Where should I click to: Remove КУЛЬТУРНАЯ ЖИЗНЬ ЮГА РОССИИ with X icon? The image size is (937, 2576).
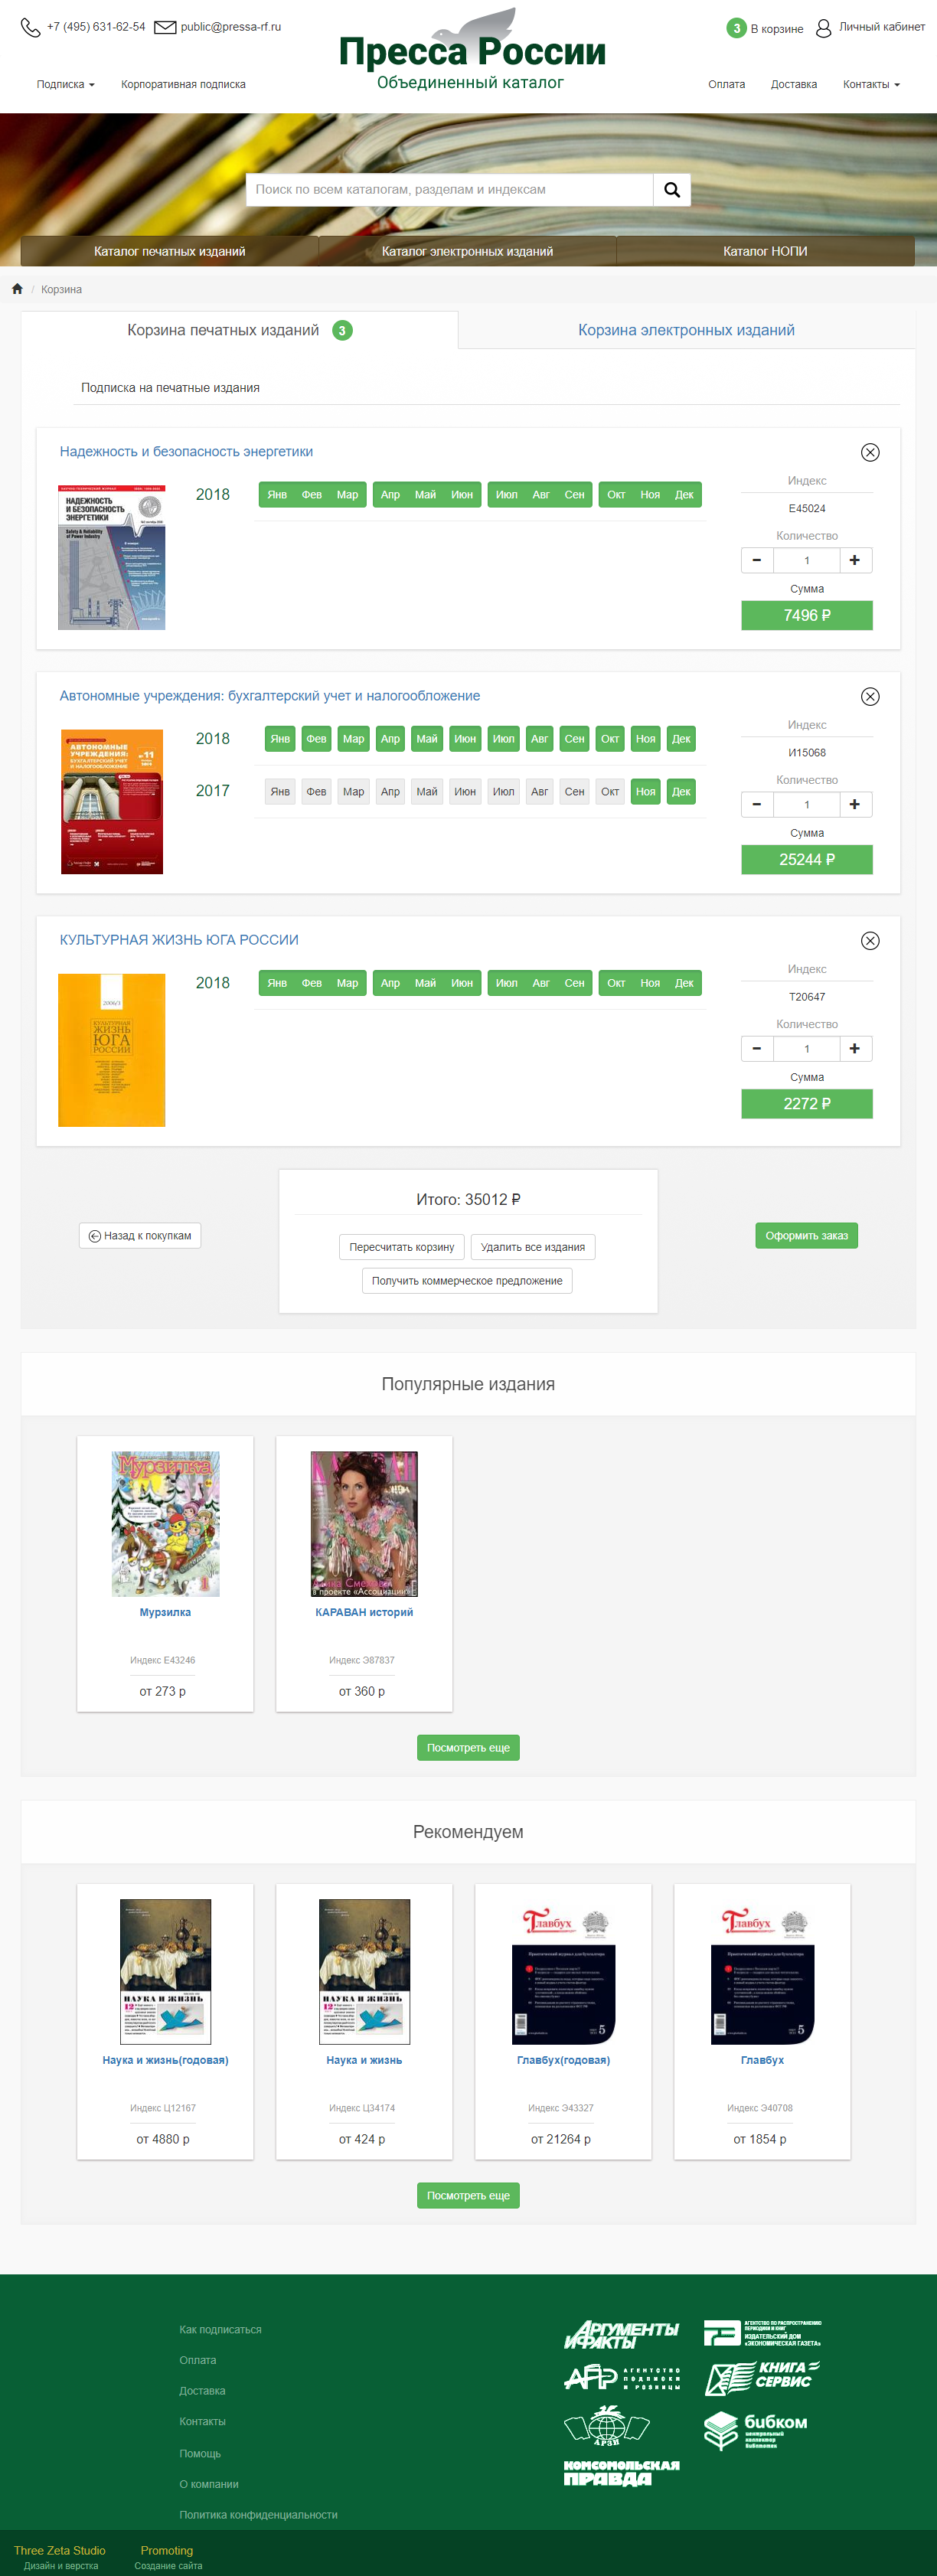(x=870, y=941)
